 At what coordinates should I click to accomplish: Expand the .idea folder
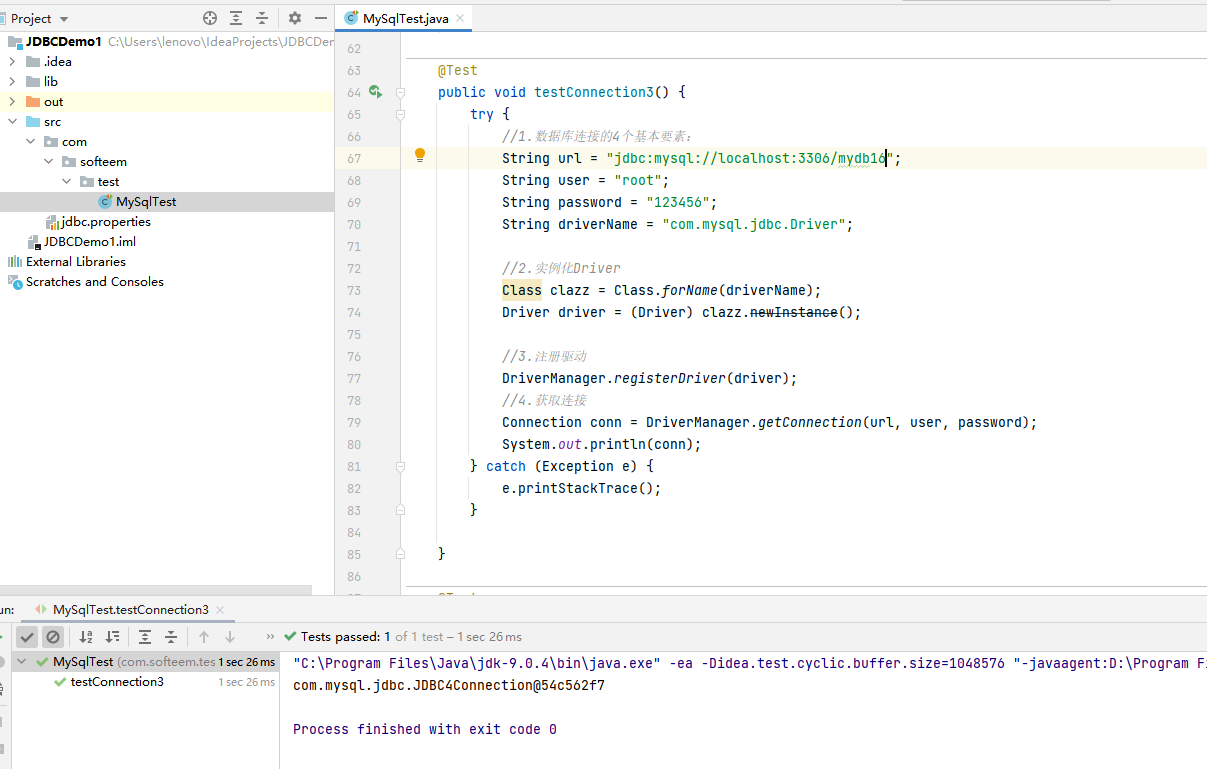pos(12,61)
